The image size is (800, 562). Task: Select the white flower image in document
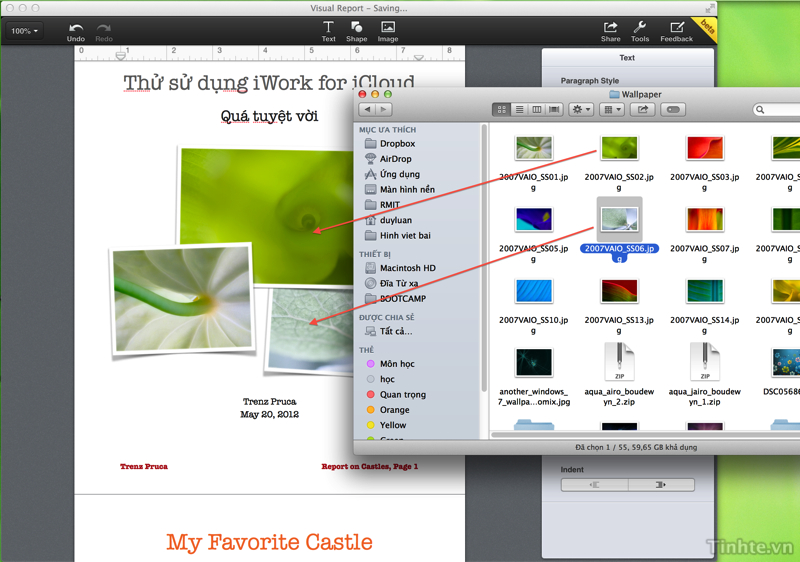[x=182, y=300]
